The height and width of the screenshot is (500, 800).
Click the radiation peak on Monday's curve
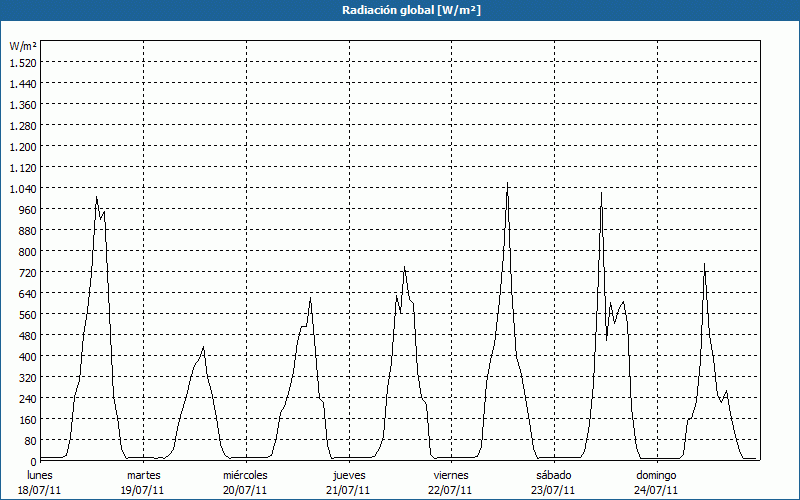(x=97, y=197)
